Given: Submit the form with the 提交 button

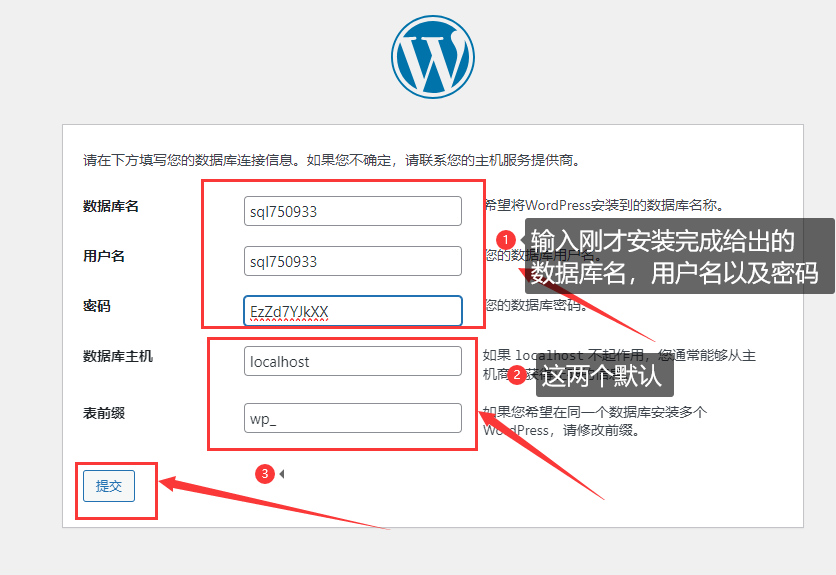Looking at the screenshot, I should (109, 486).
